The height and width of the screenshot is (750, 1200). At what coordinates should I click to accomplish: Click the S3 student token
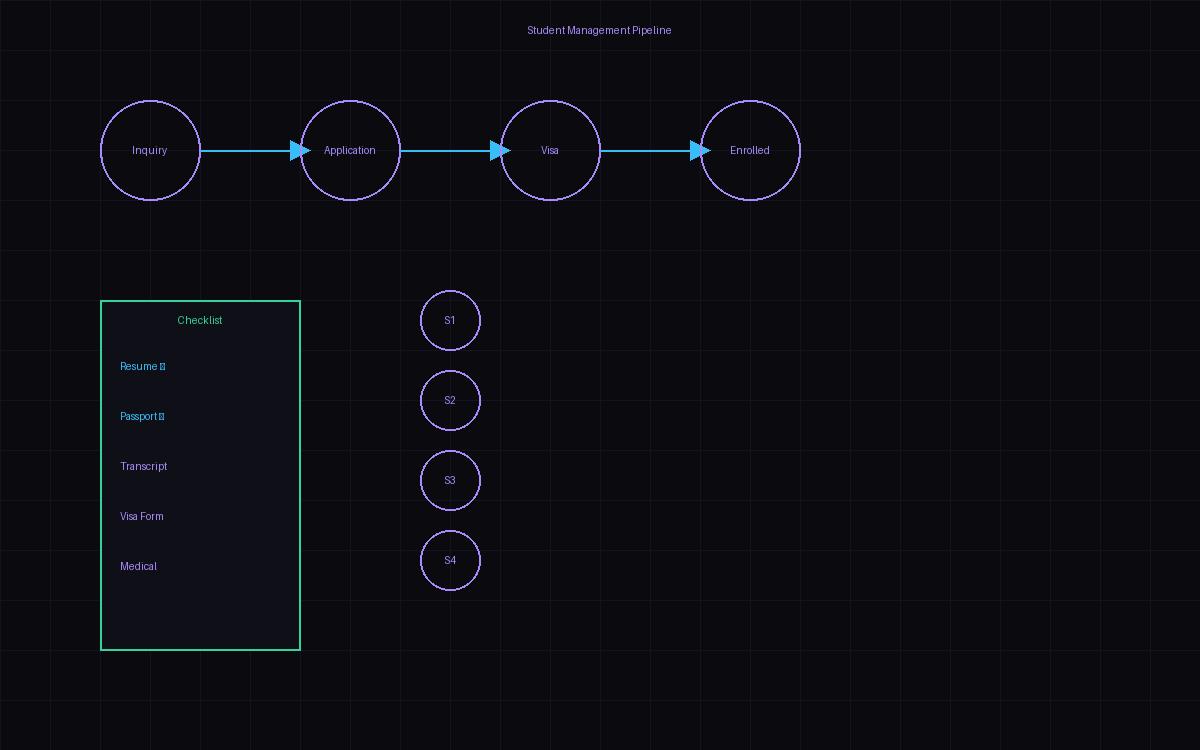pyautogui.click(x=450, y=480)
